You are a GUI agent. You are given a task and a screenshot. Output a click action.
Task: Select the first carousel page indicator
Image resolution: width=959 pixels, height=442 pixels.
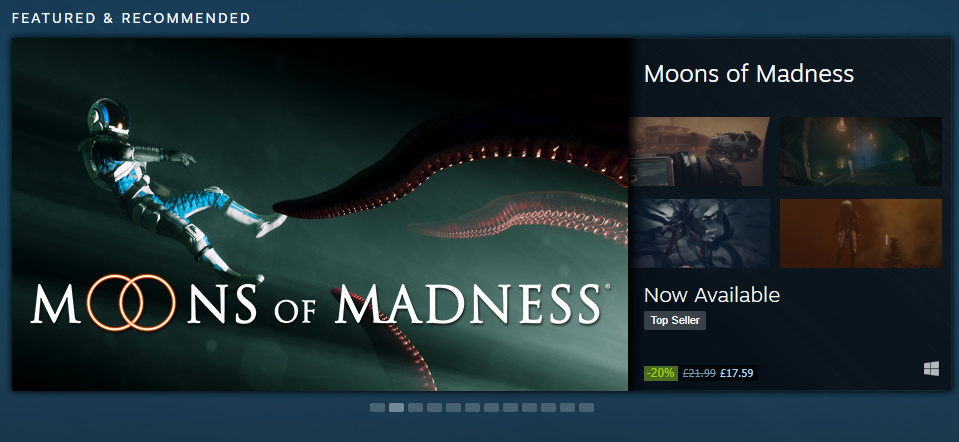[377, 407]
